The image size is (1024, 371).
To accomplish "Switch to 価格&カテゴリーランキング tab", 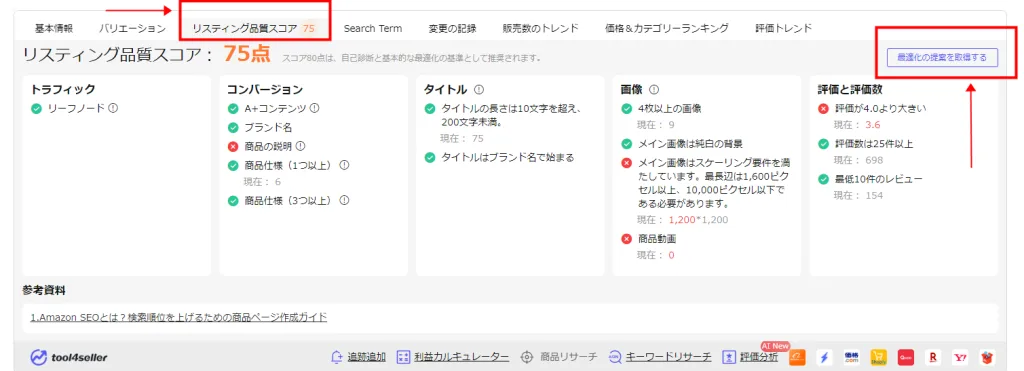I will (x=667, y=28).
